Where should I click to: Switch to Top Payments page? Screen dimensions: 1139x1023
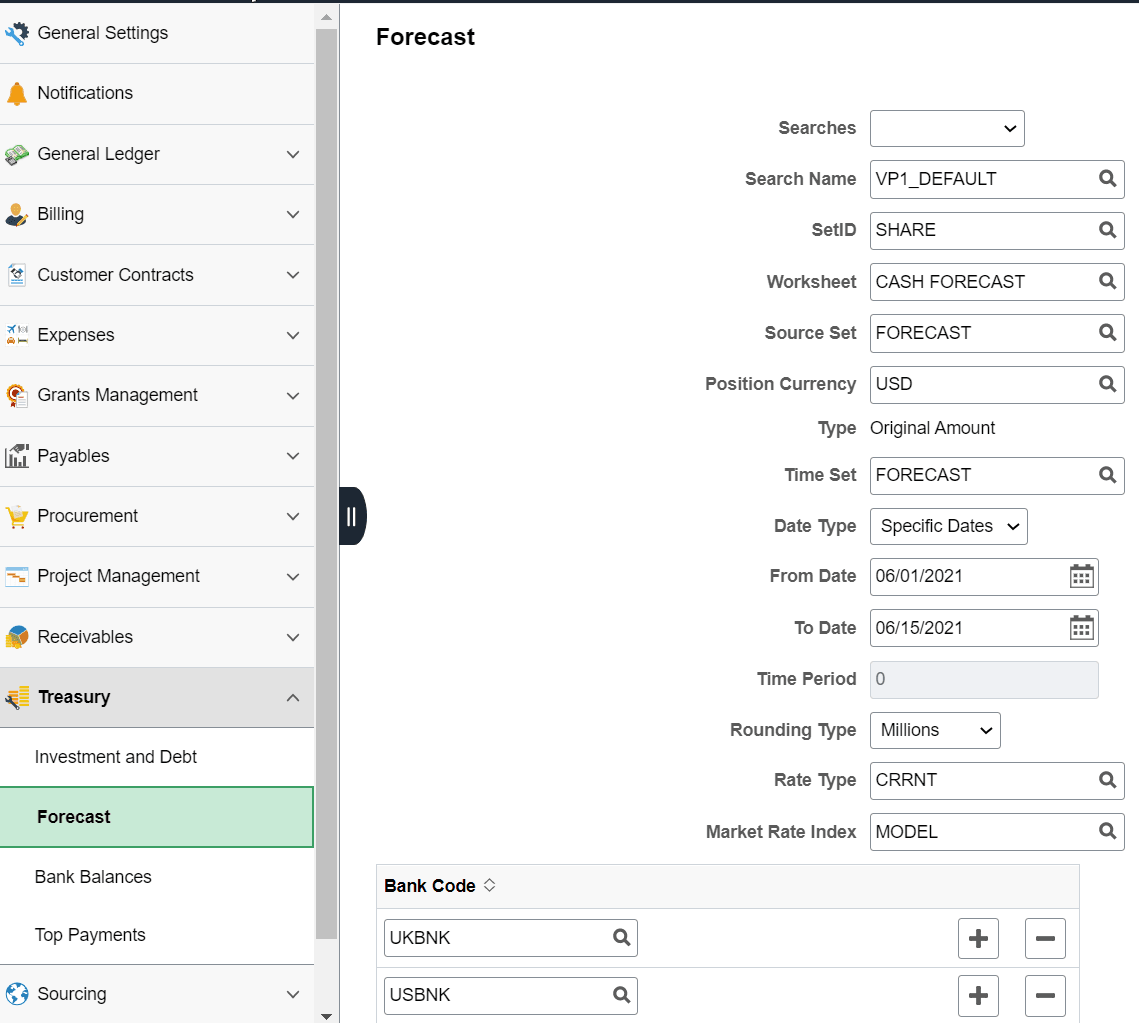pos(88,934)
